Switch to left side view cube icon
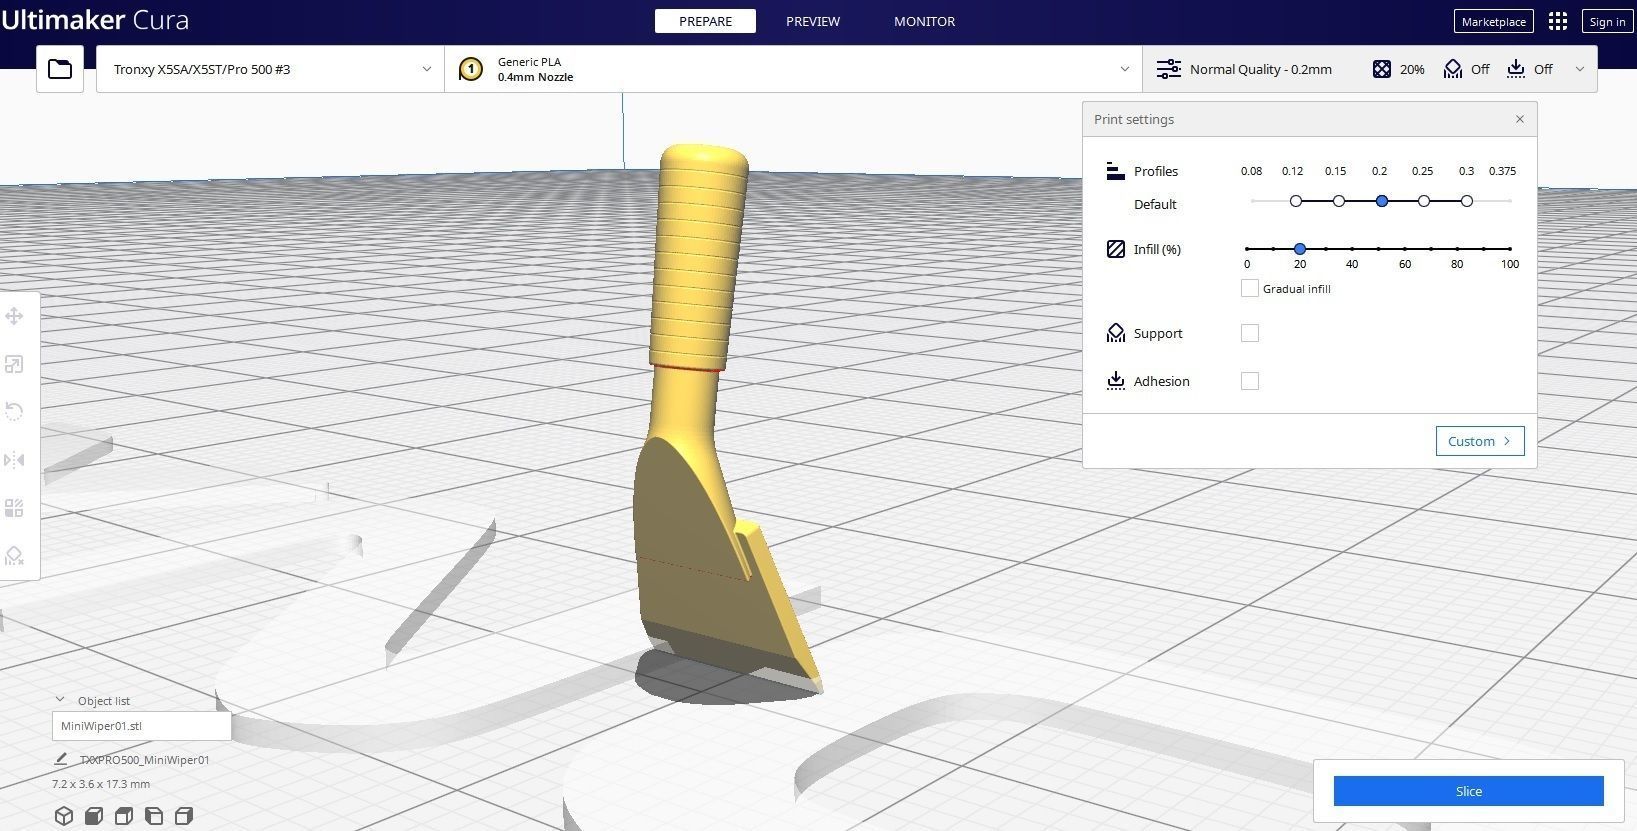 click(x=154, y=816)
